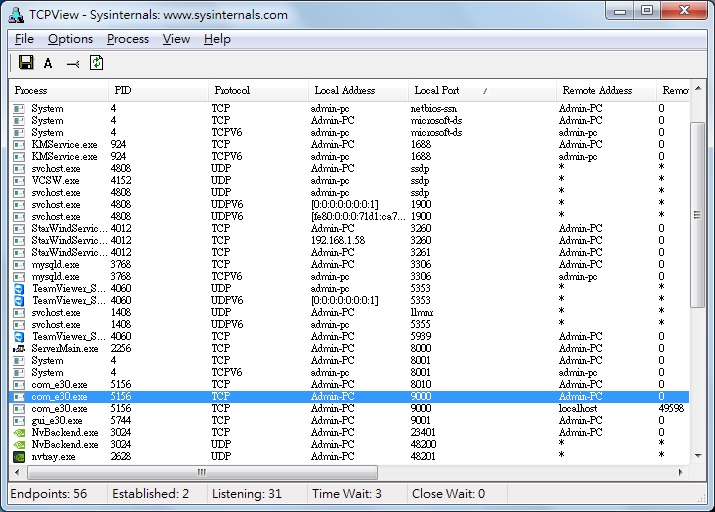Click gui_e30.exe process icon
The height and width of the screenshot is (512, 715).
(x=19, y=420)
